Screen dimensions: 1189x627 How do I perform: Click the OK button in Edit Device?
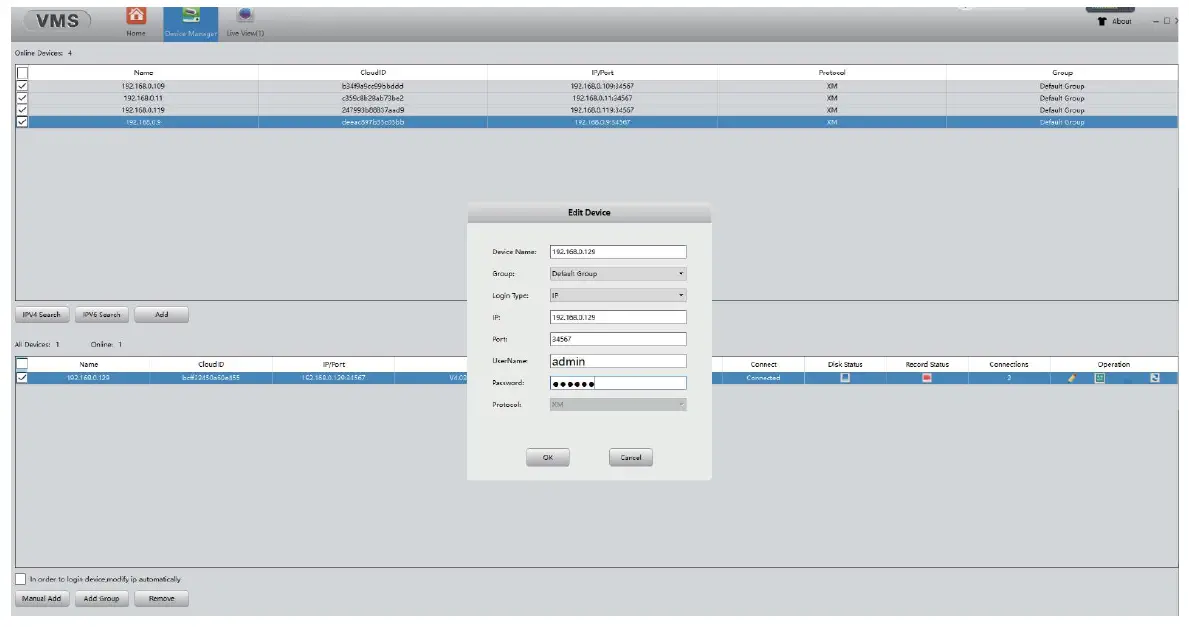[547, 457]
